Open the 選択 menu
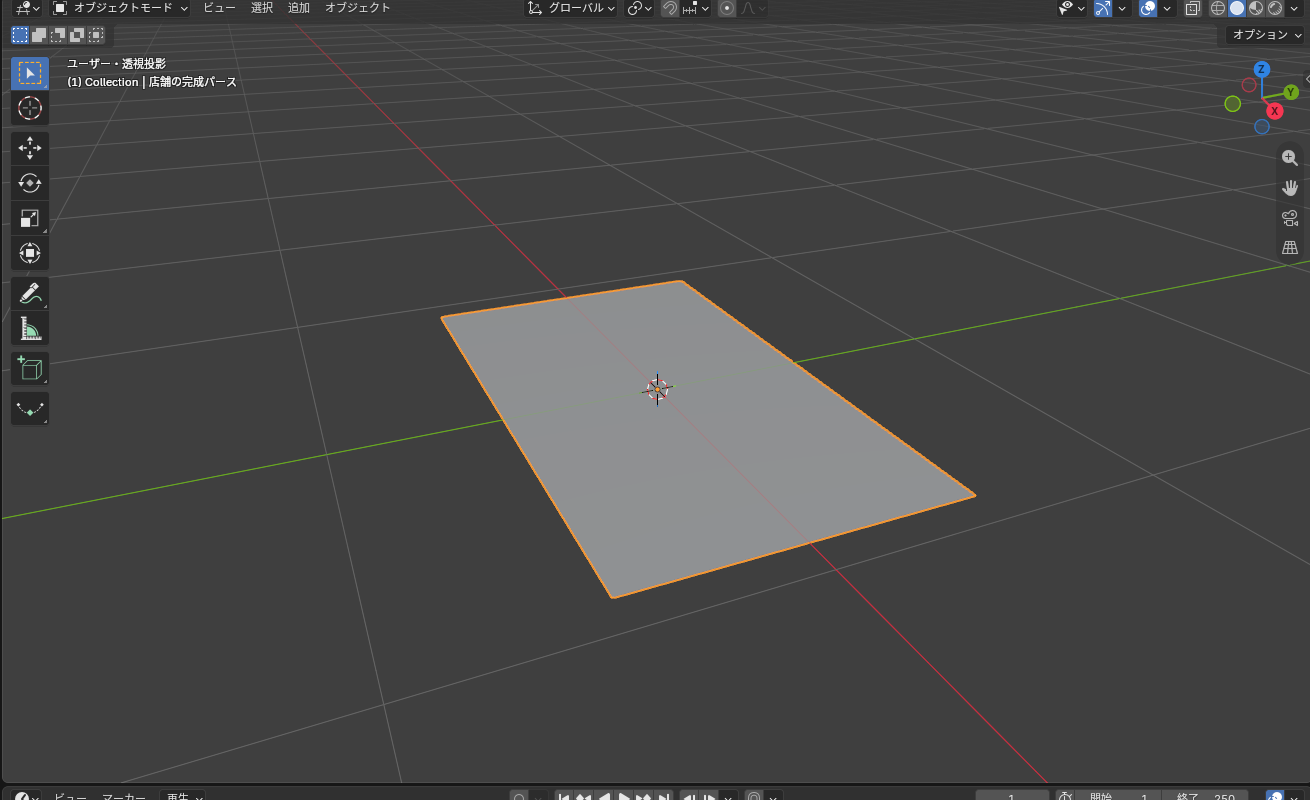 (x=262, y=8)
